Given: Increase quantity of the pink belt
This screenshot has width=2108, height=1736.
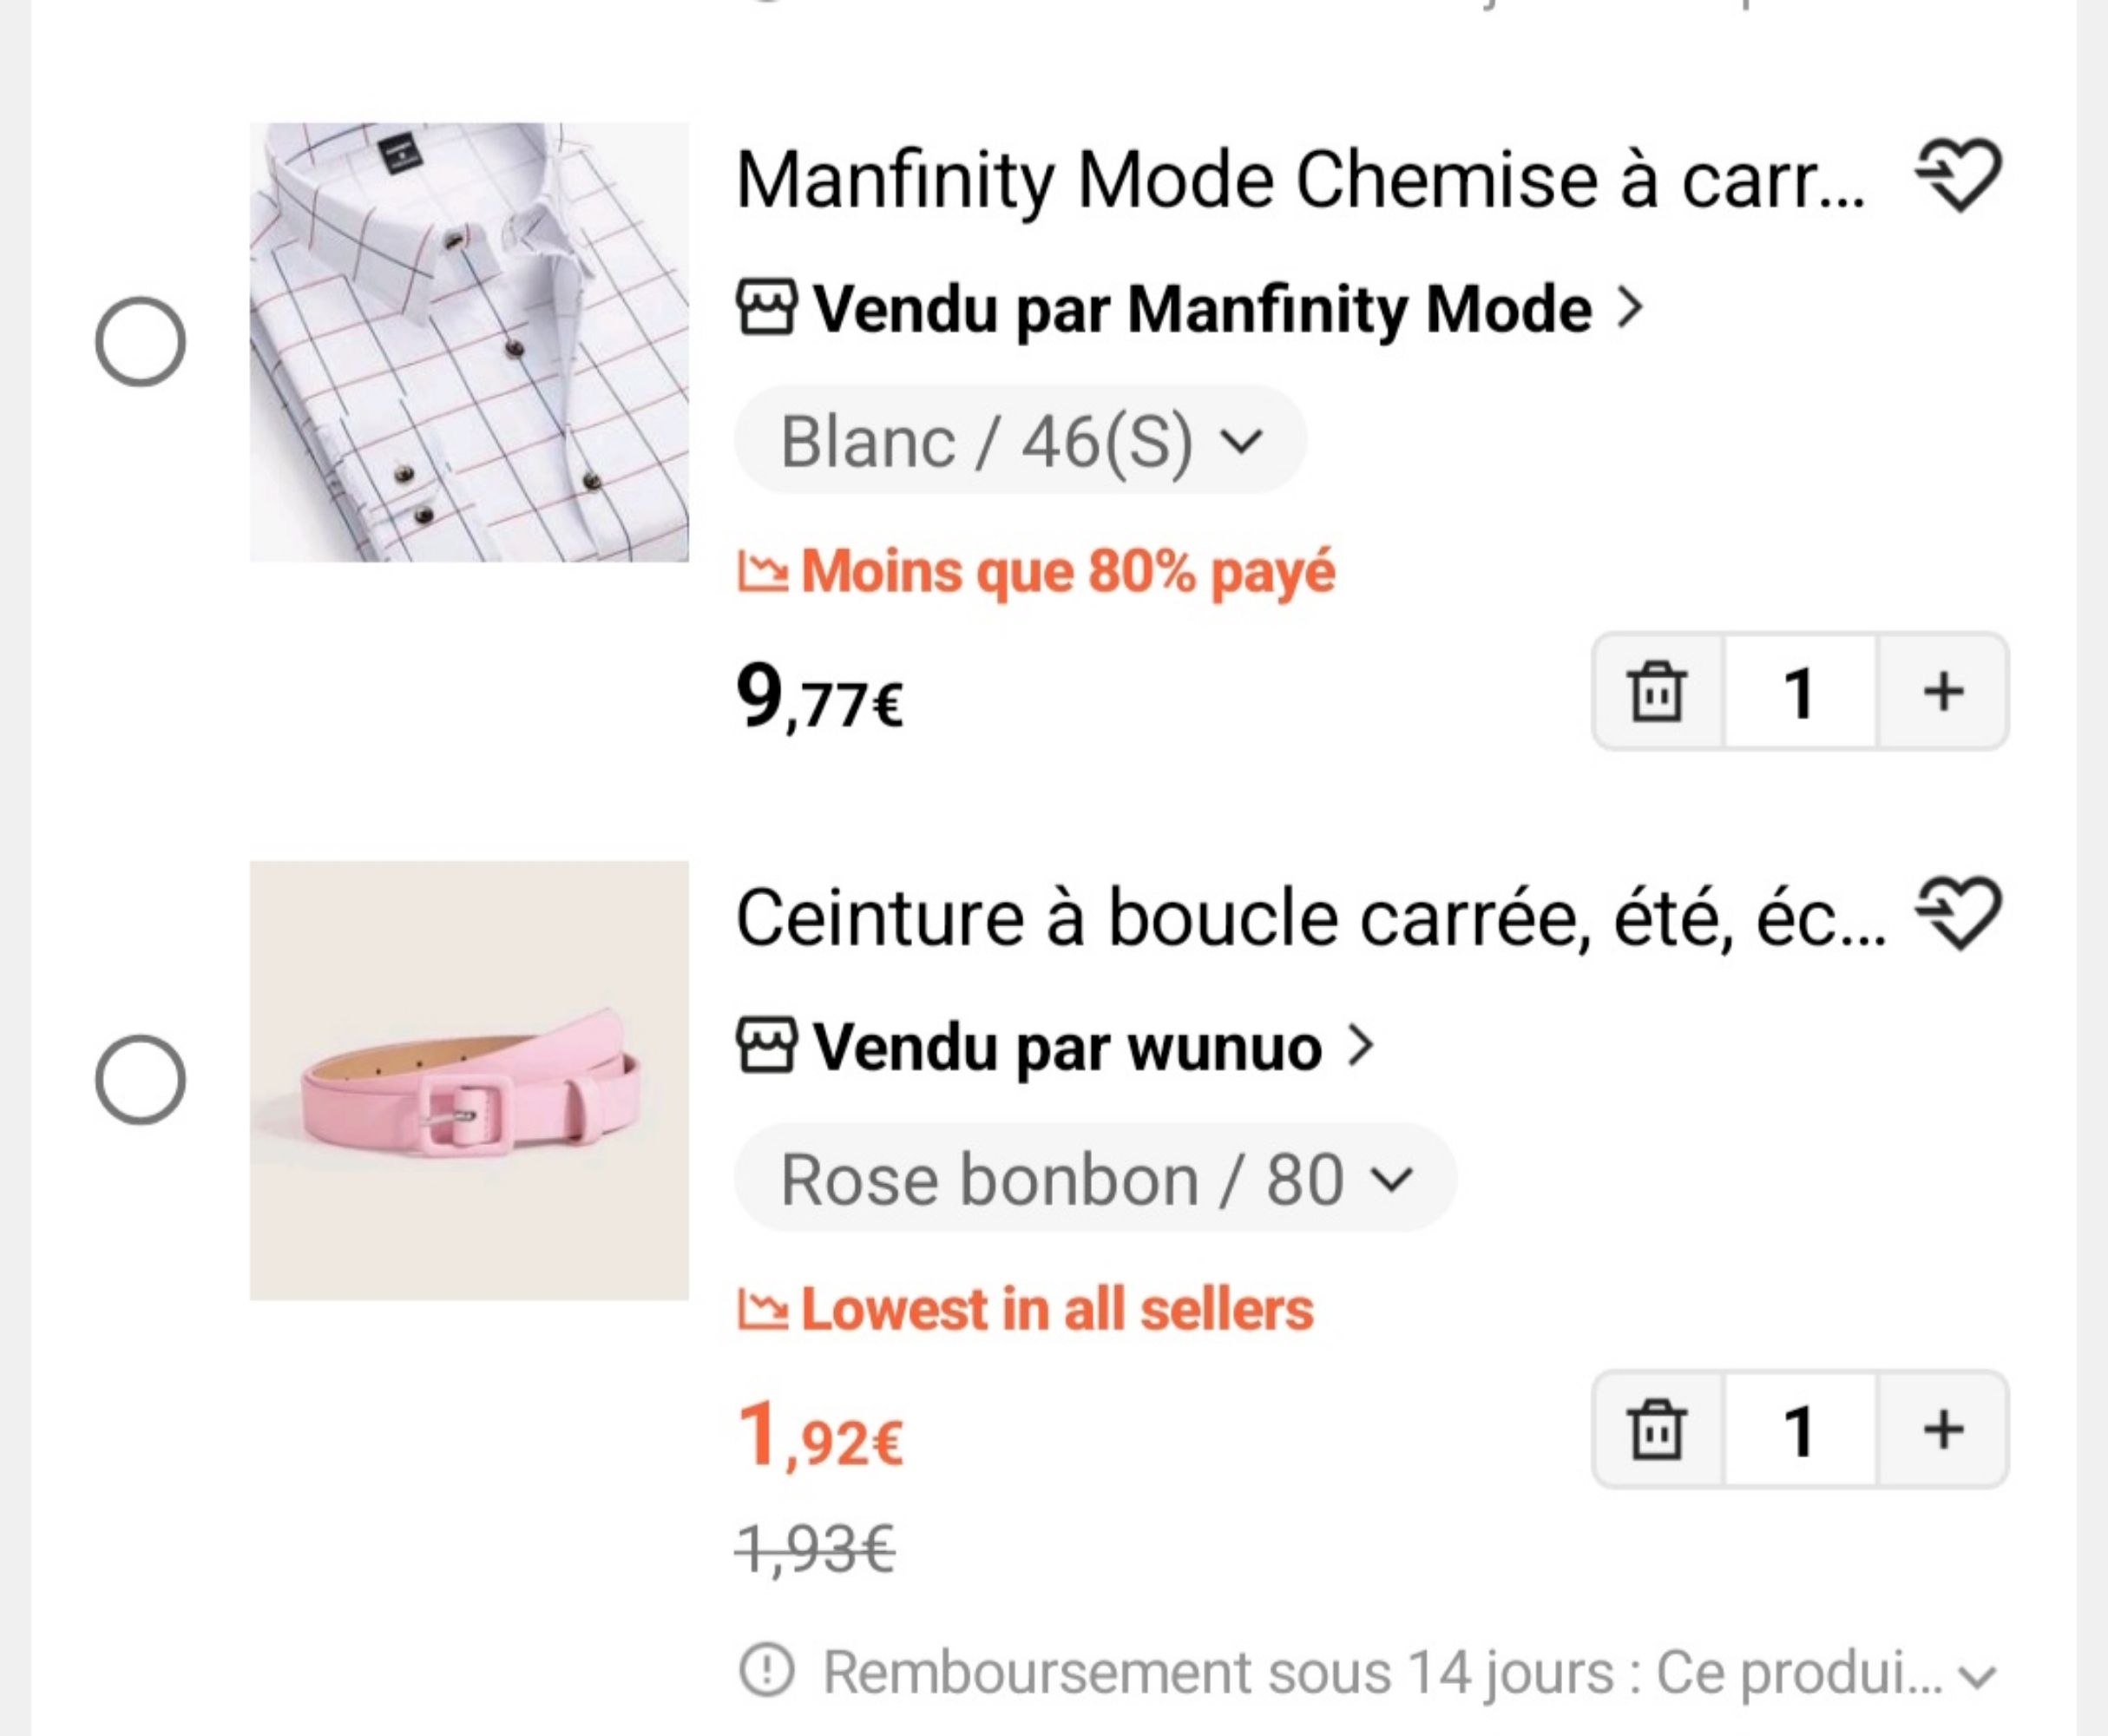Looking at the screenshot, I should point(1943,1429).
